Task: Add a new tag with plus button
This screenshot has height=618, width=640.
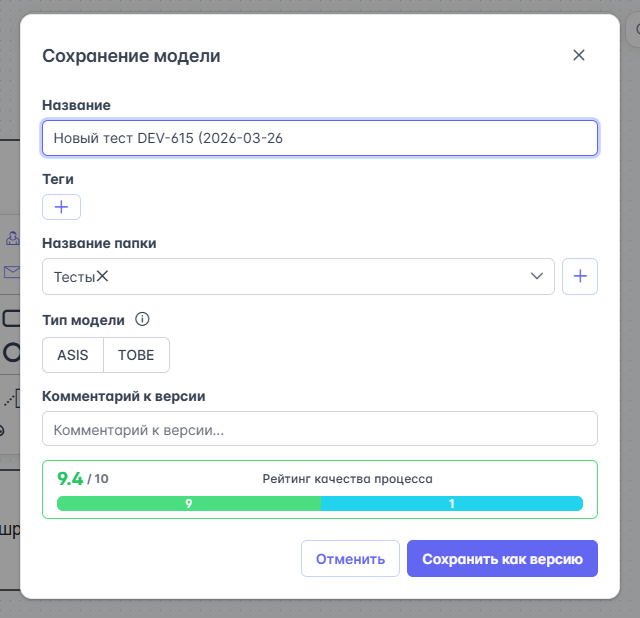Action: (61, 207)
